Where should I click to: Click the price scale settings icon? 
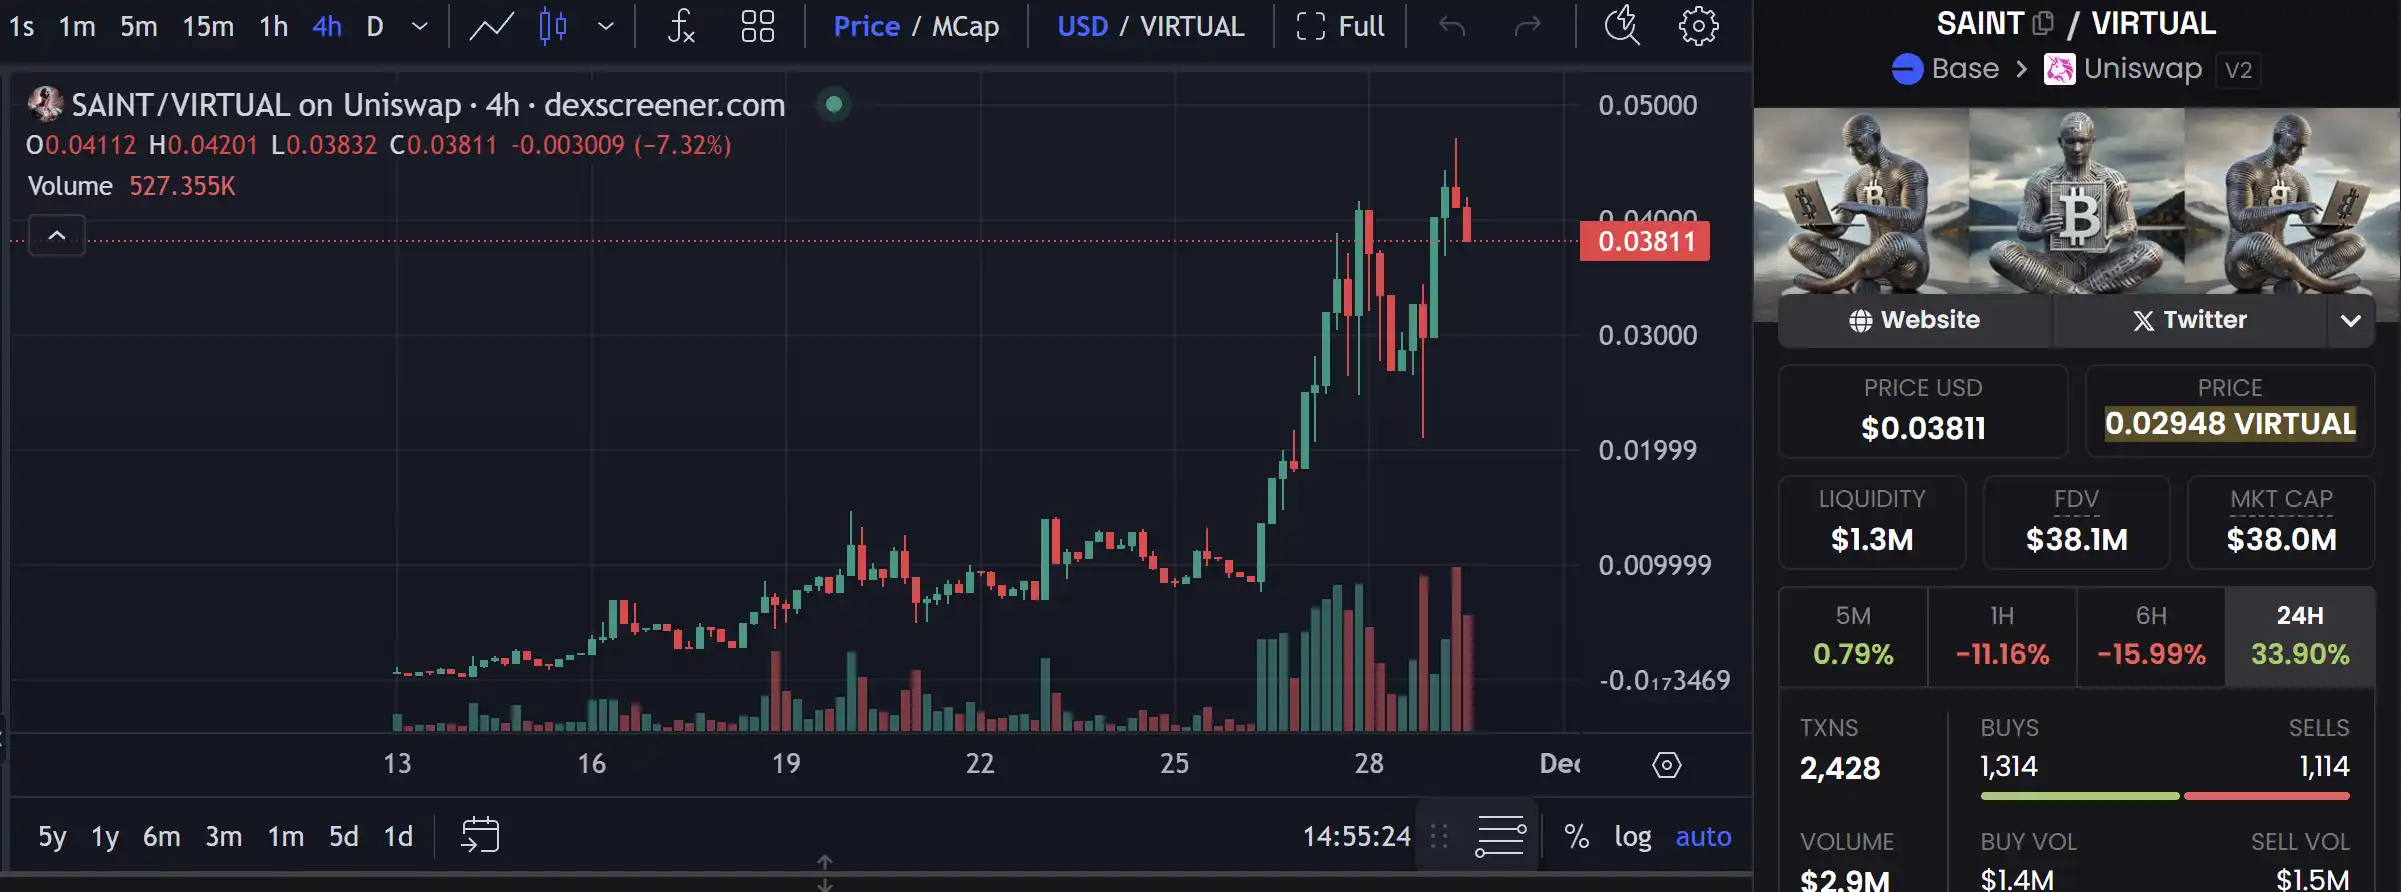(x=1666, y=765)
